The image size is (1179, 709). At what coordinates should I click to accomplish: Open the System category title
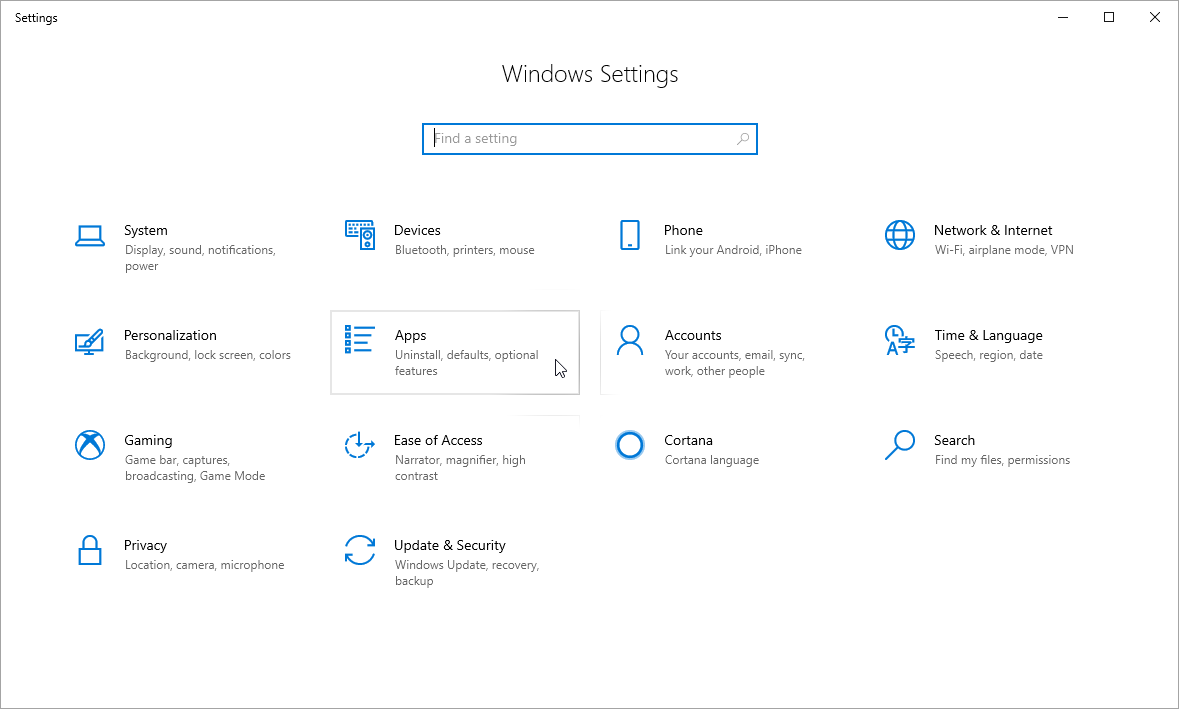pyautogui.click(x=146, y=230)
